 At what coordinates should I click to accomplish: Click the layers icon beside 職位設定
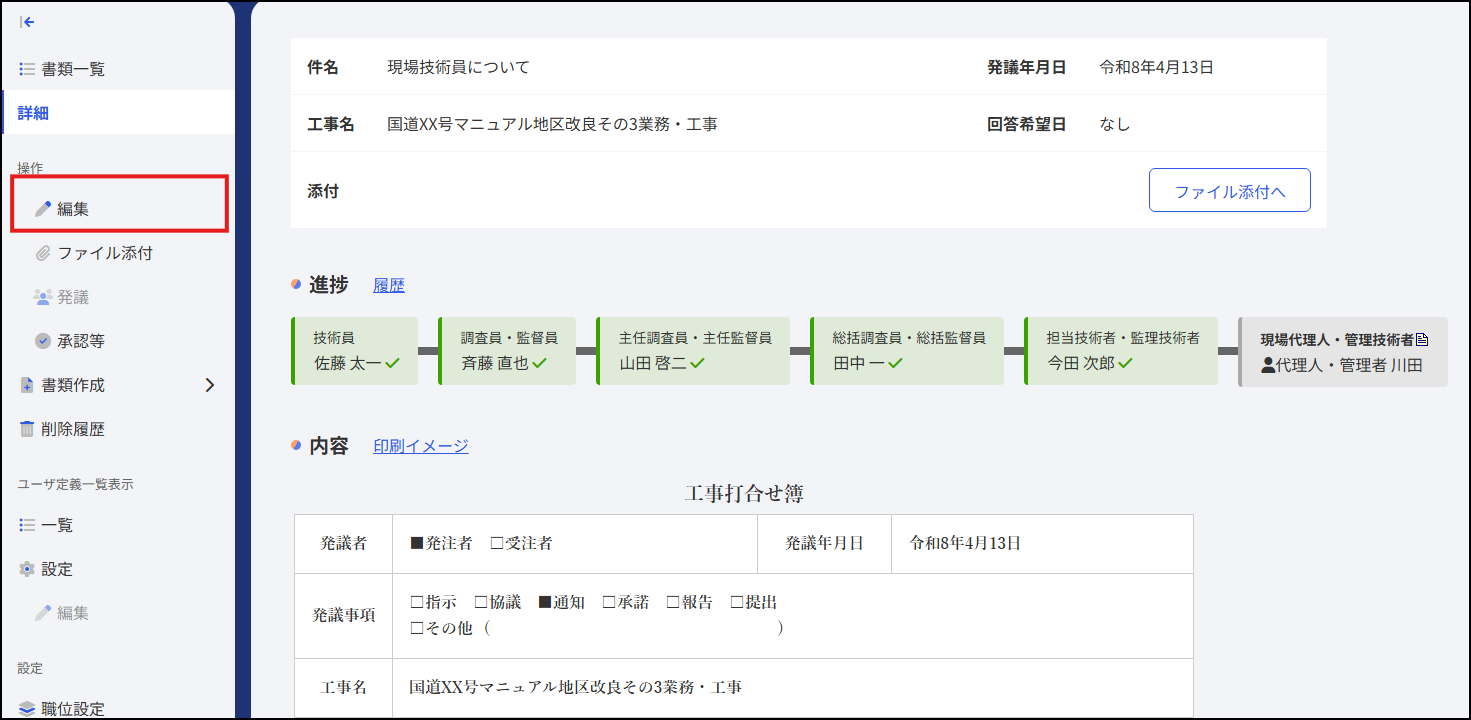click(x=27, y=709)
